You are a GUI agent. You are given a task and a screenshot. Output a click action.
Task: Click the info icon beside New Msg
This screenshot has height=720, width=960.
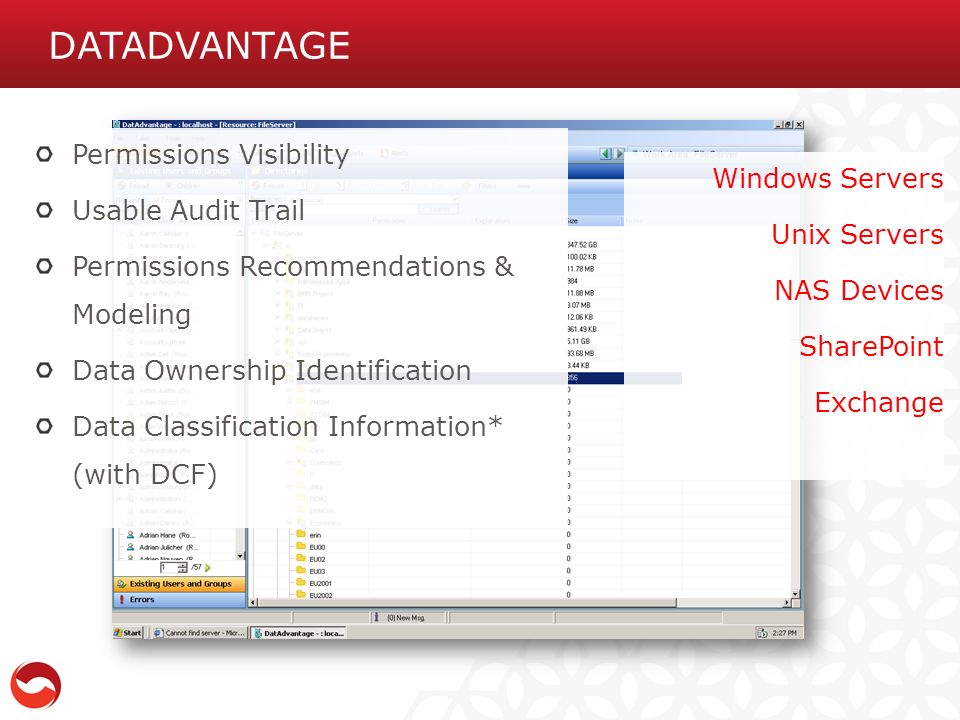377,618
